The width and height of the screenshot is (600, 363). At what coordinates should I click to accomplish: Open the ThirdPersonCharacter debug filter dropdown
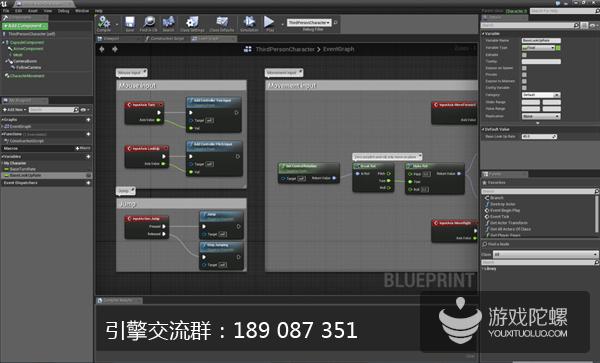(x=309, y=23)
